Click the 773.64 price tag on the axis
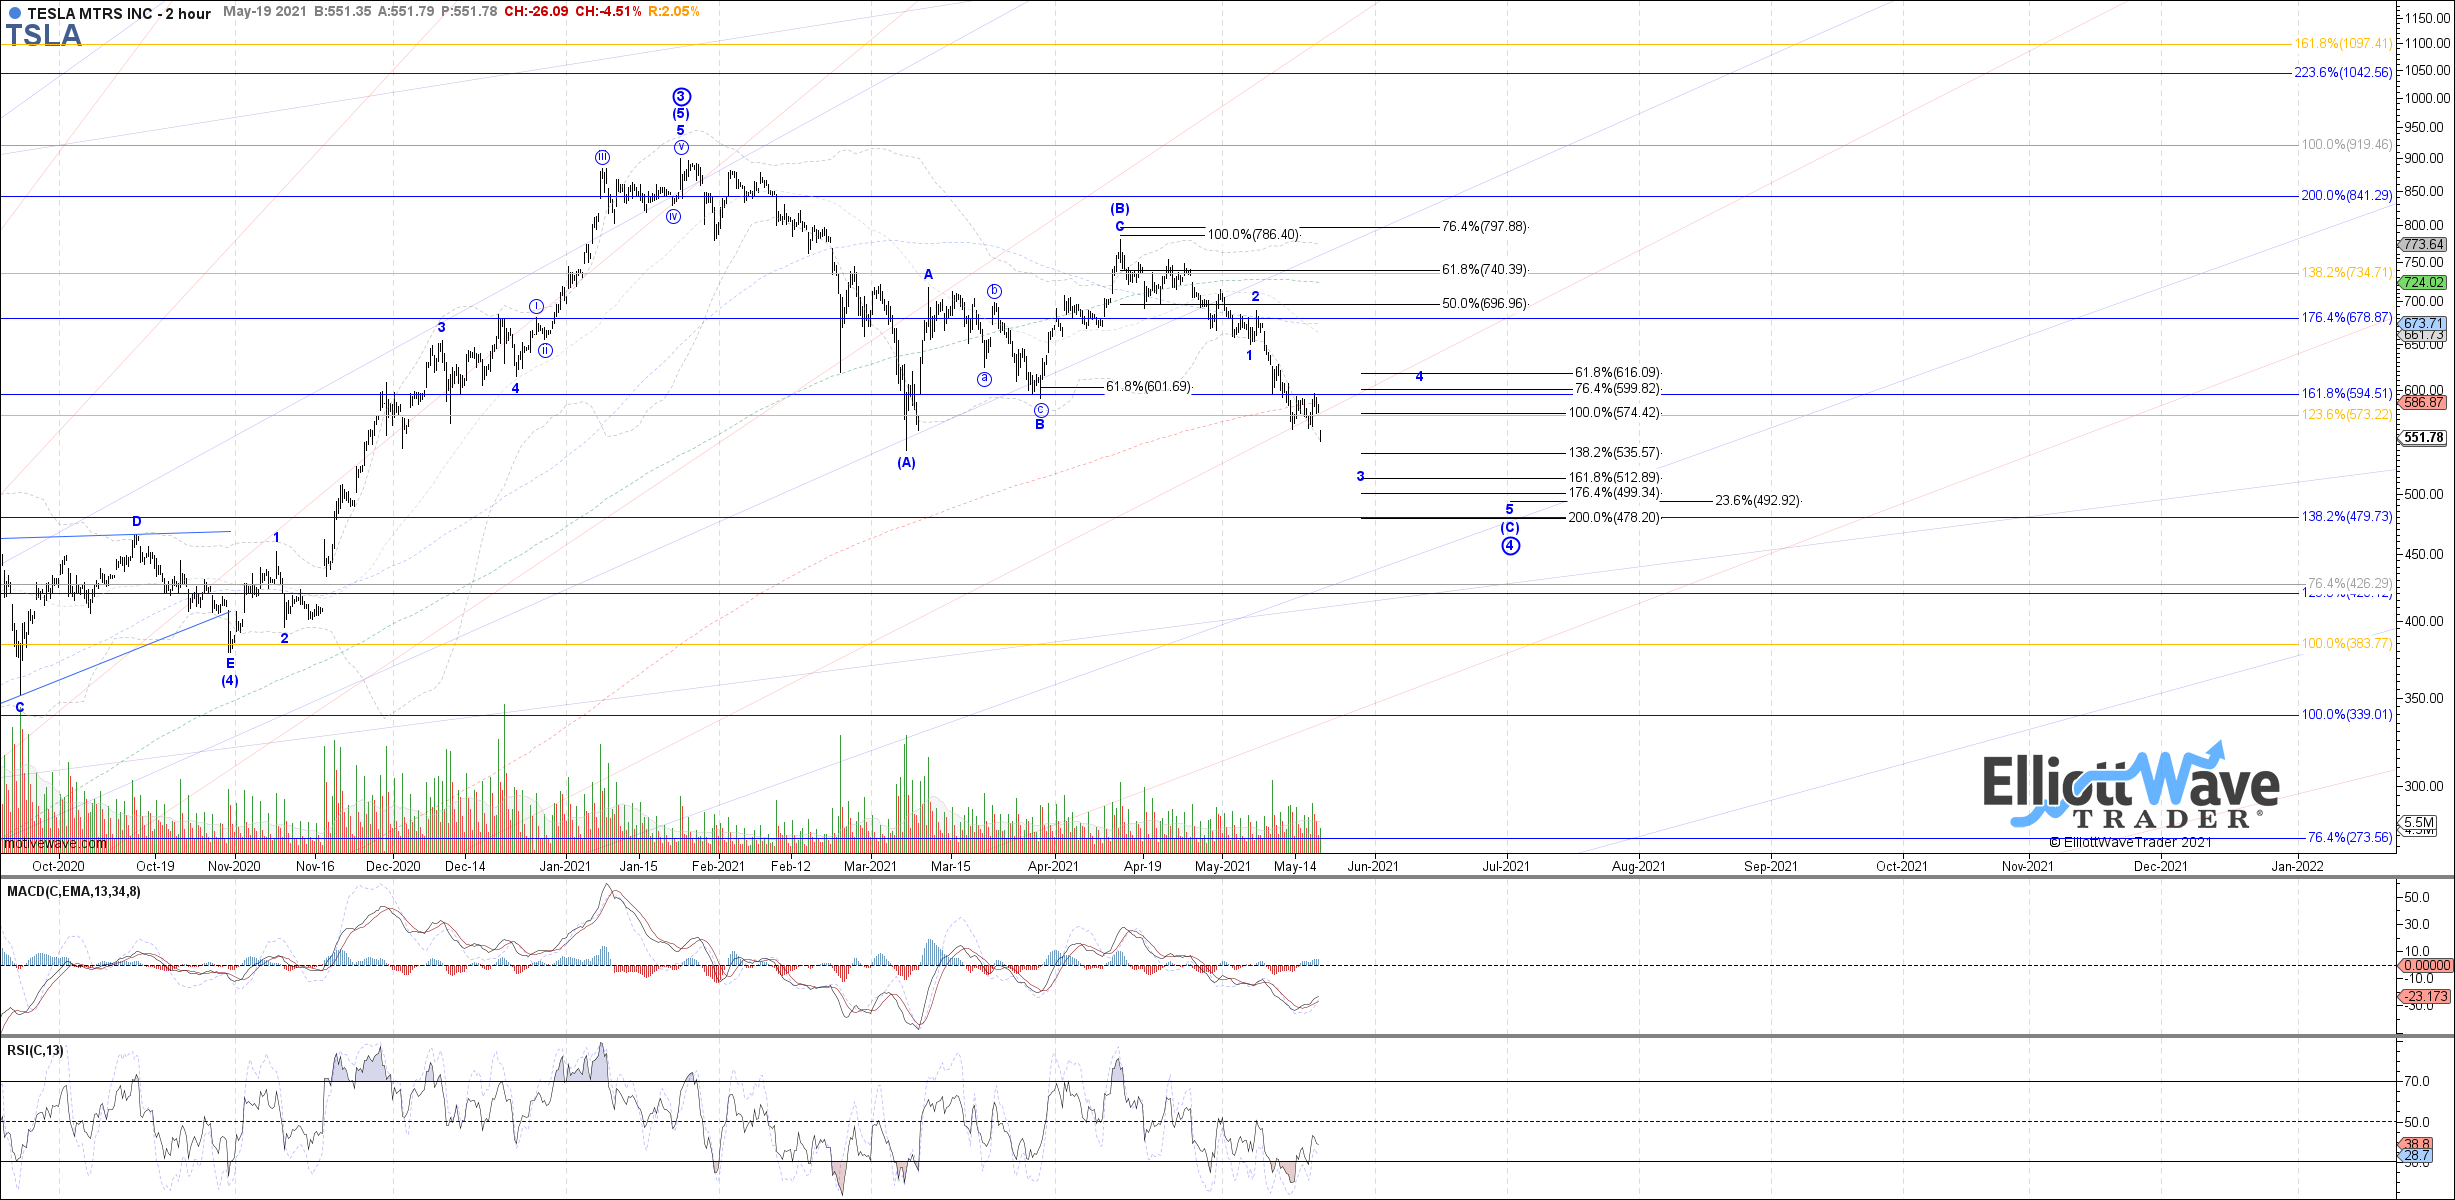Viewport: 2455px width, 1200px height. pos(2424,245)
